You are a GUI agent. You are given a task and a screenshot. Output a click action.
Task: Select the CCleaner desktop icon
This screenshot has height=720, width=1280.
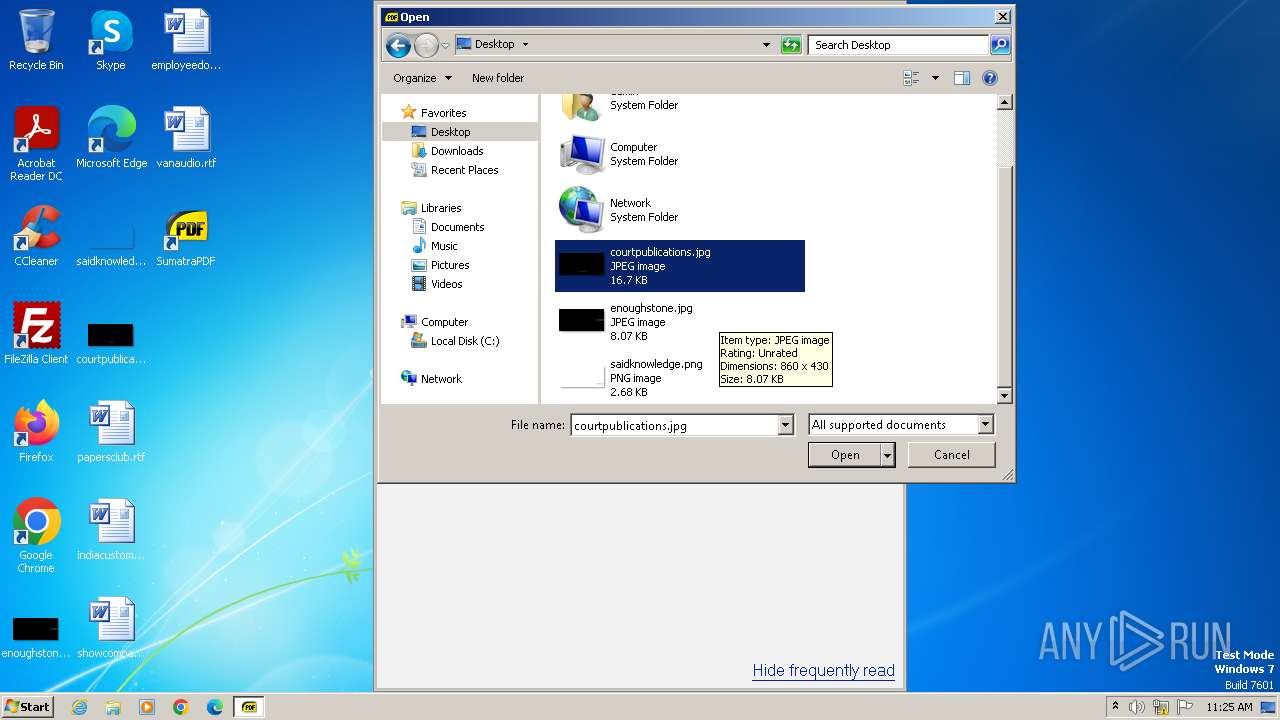click(36, 236)
